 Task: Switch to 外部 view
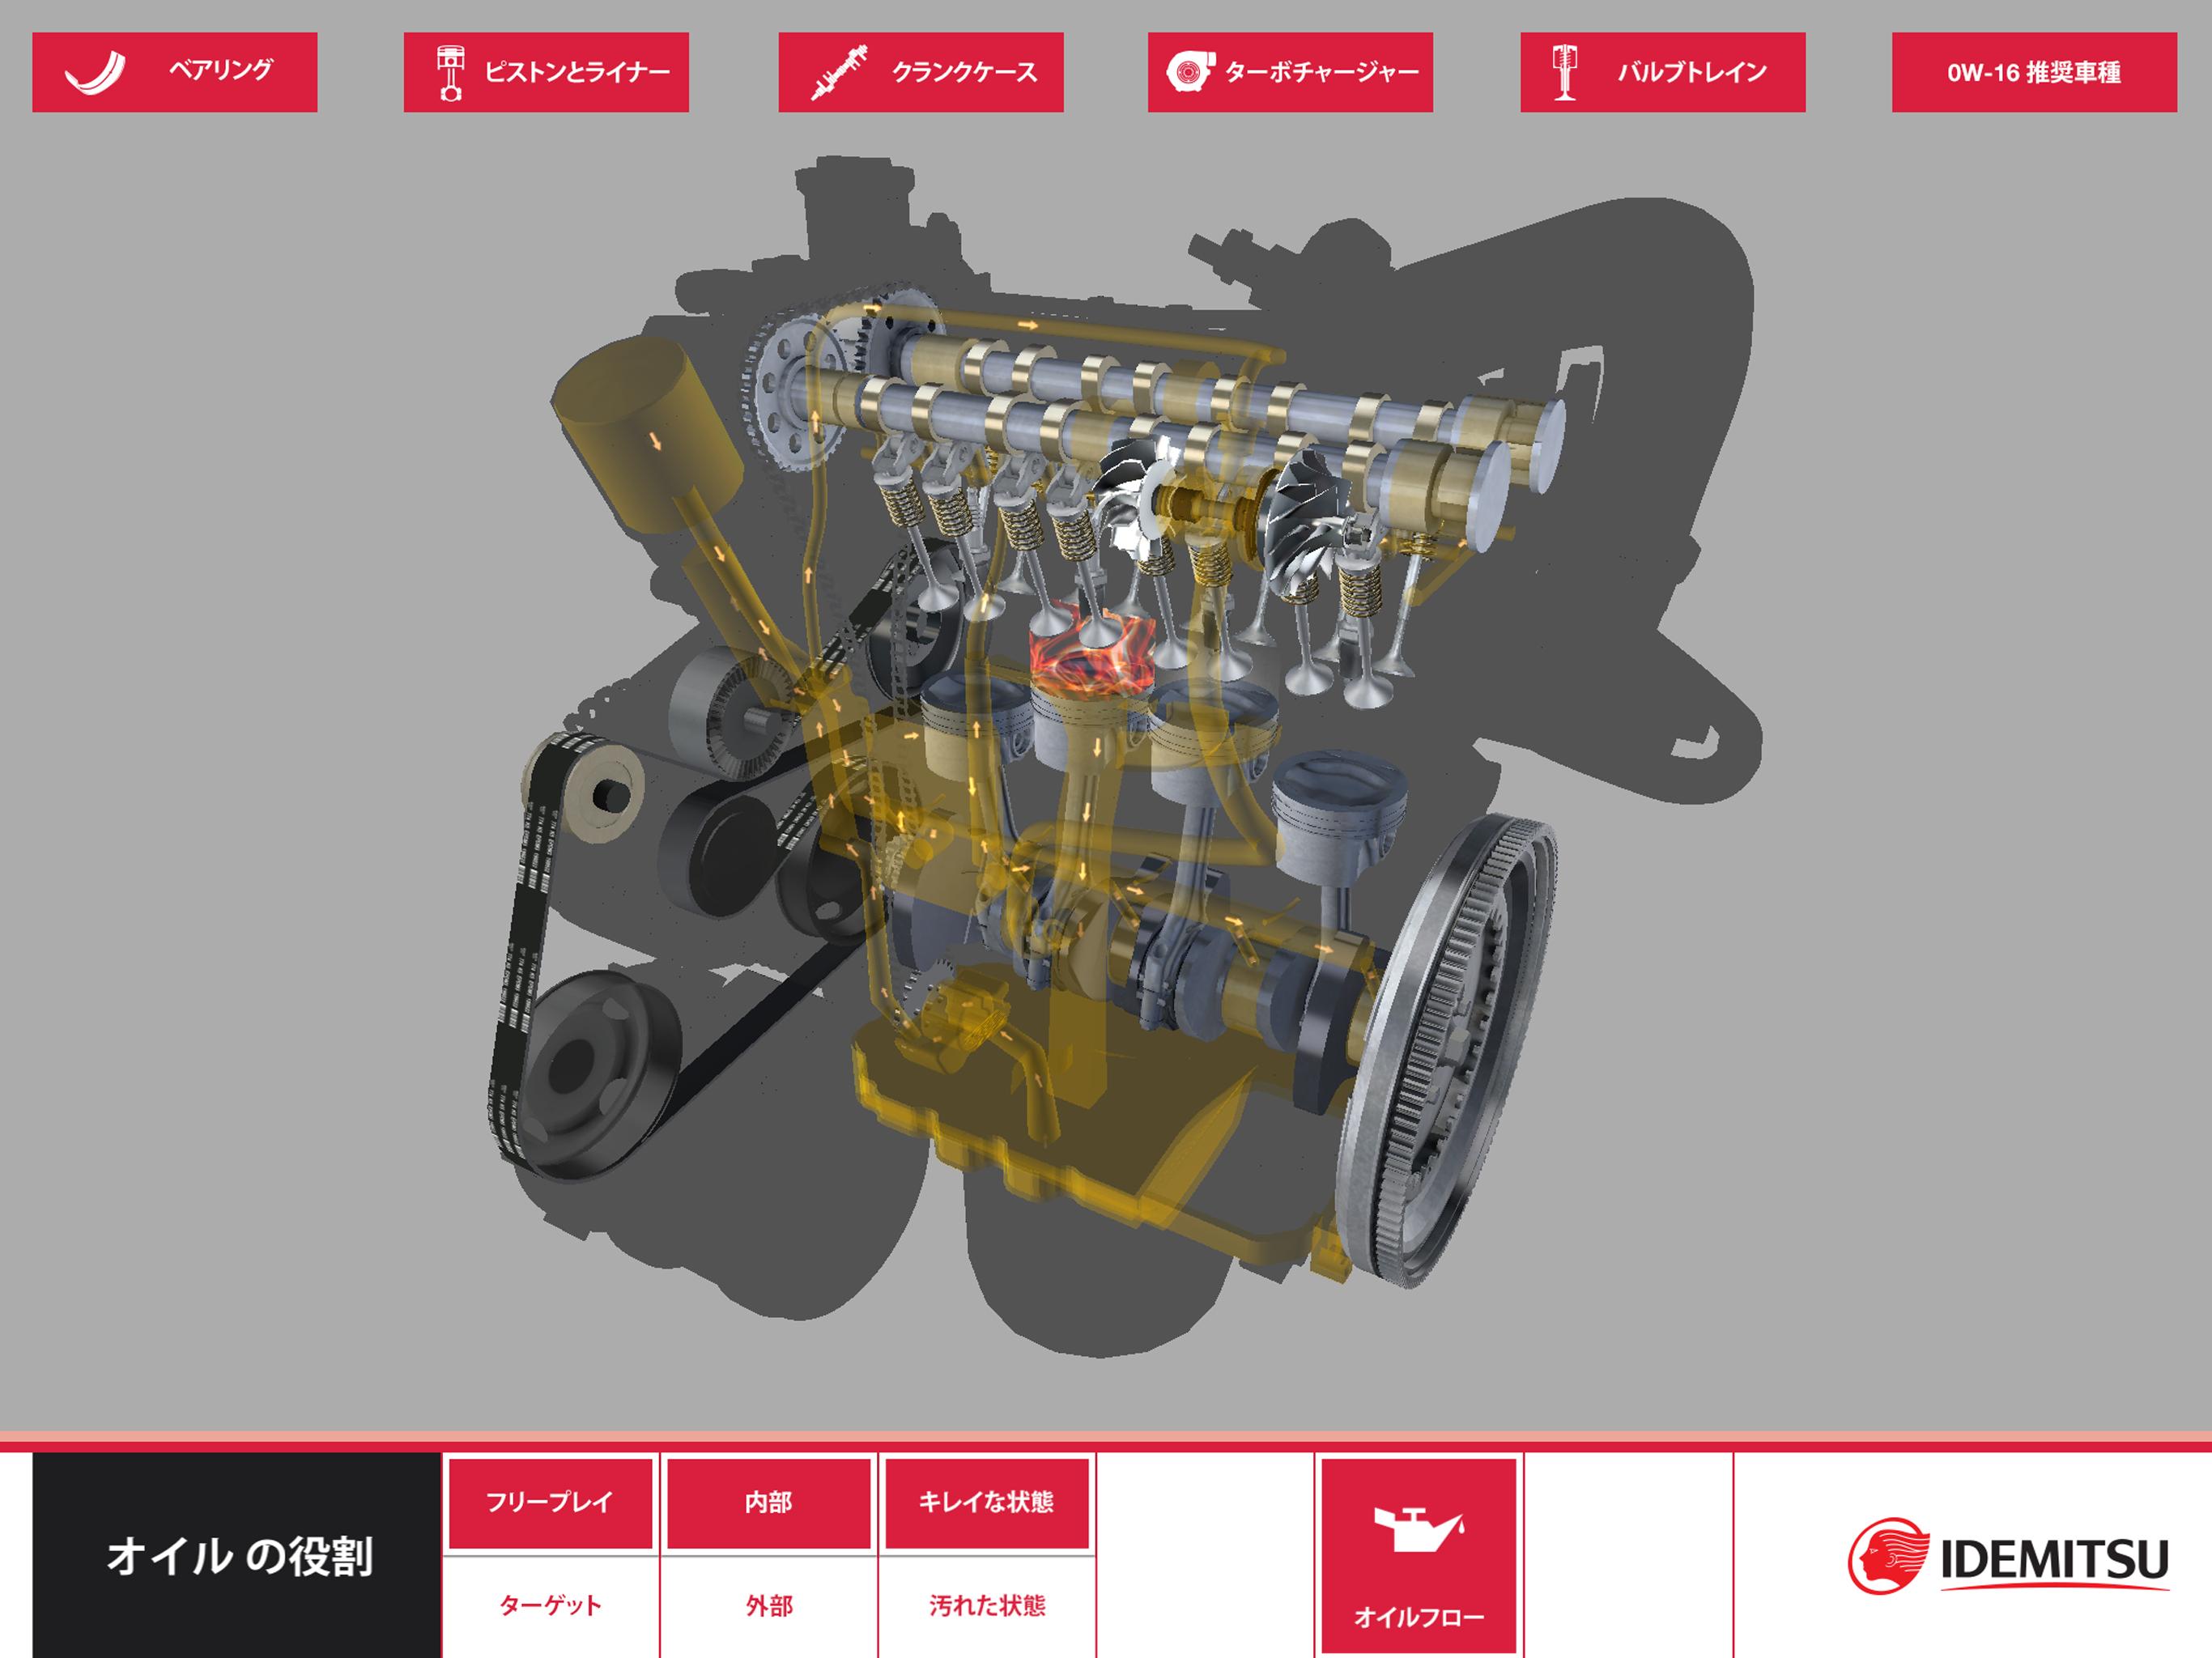coord(768,1606)
